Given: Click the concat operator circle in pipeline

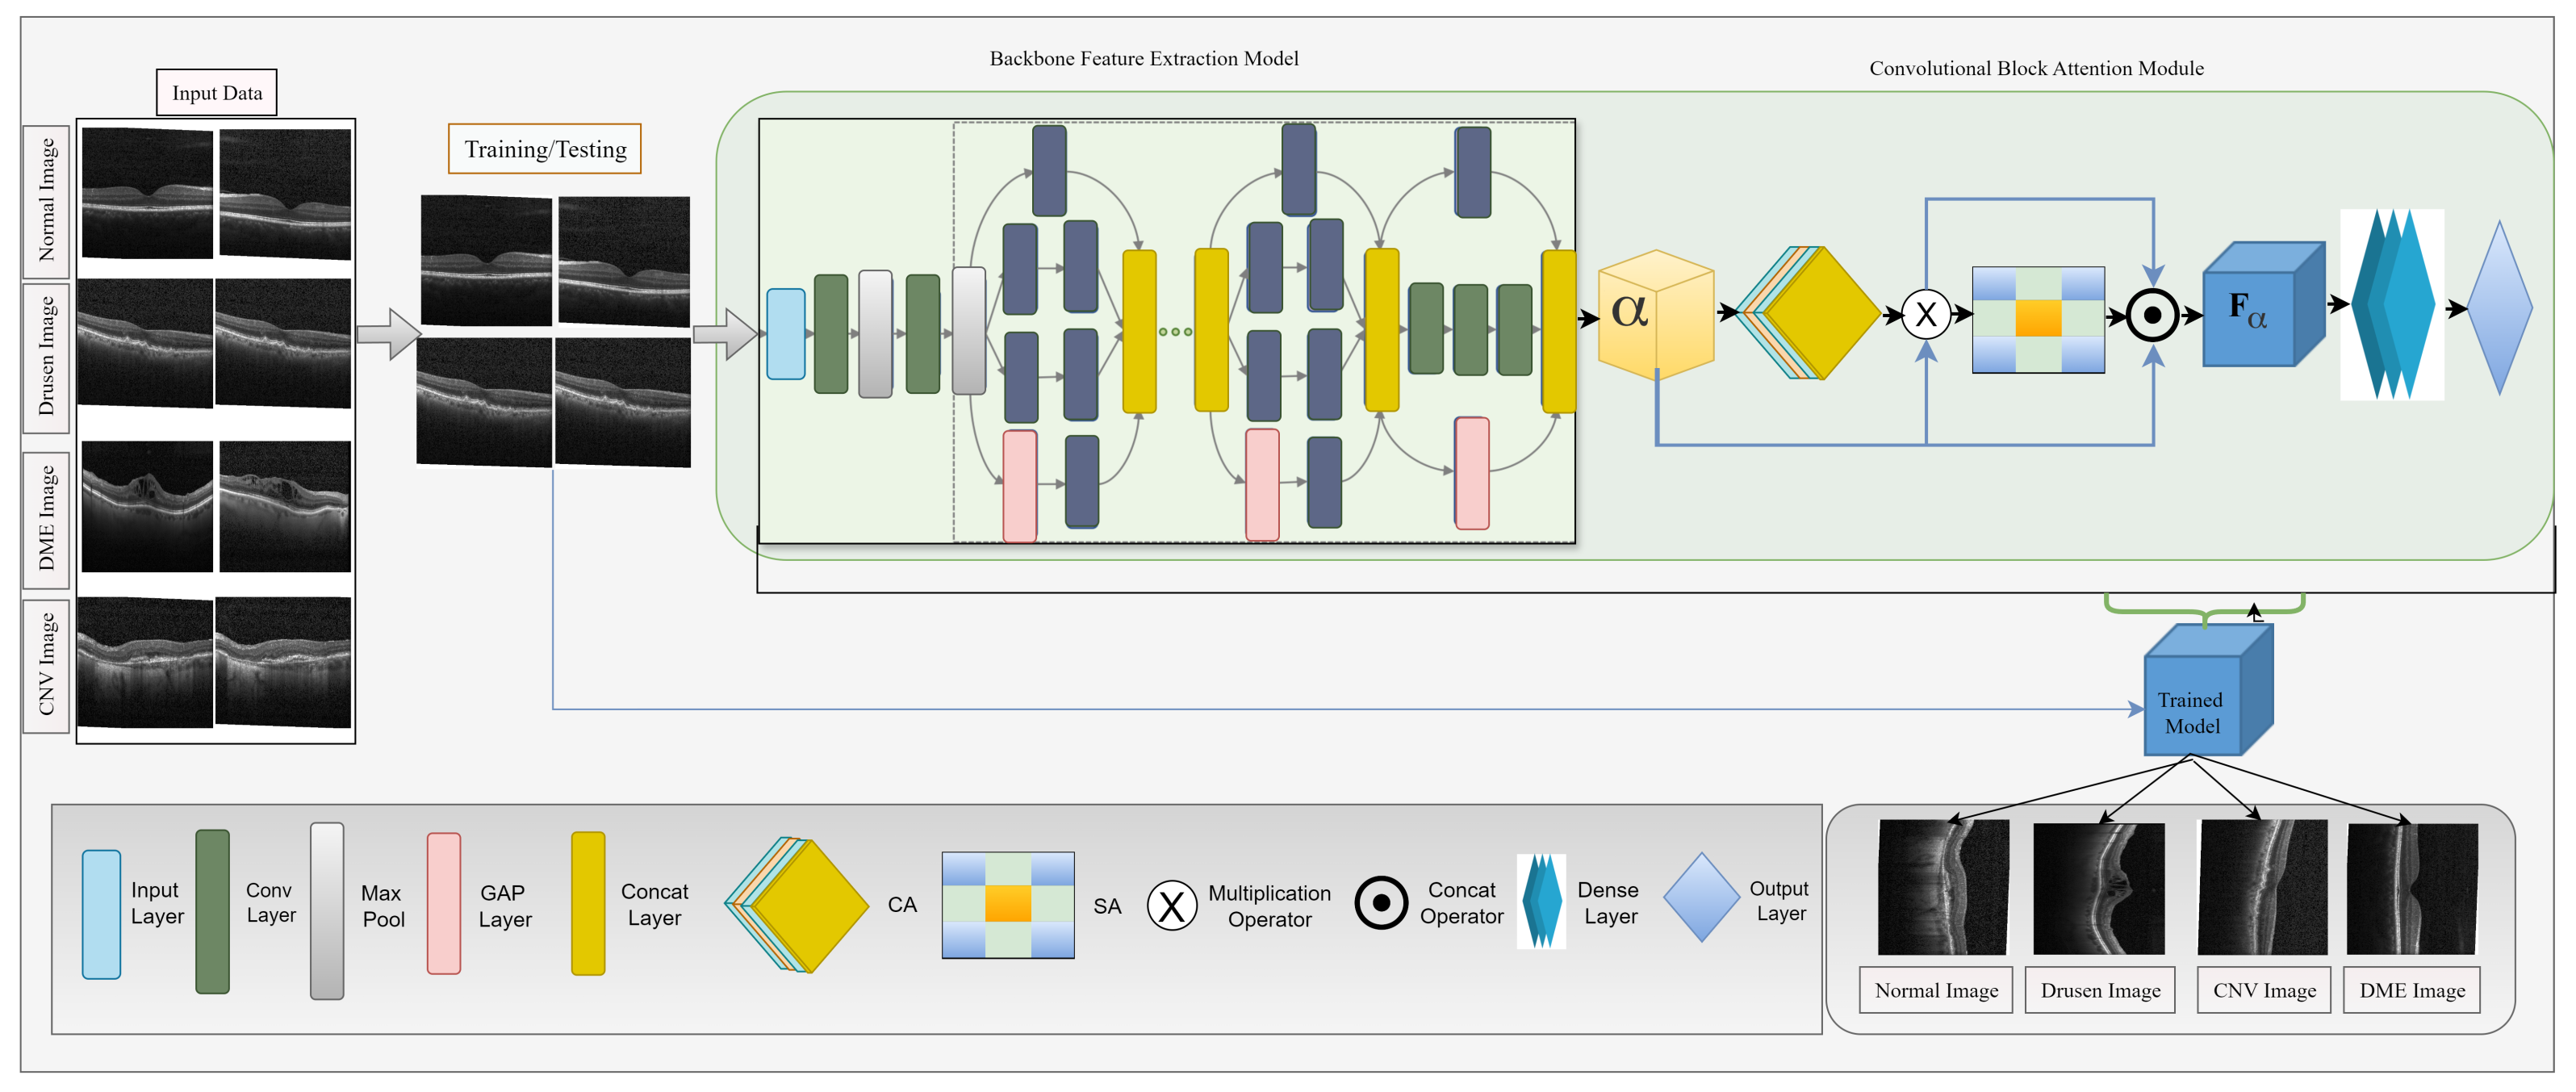Looking at the screenshot, I should point(2152,316).
